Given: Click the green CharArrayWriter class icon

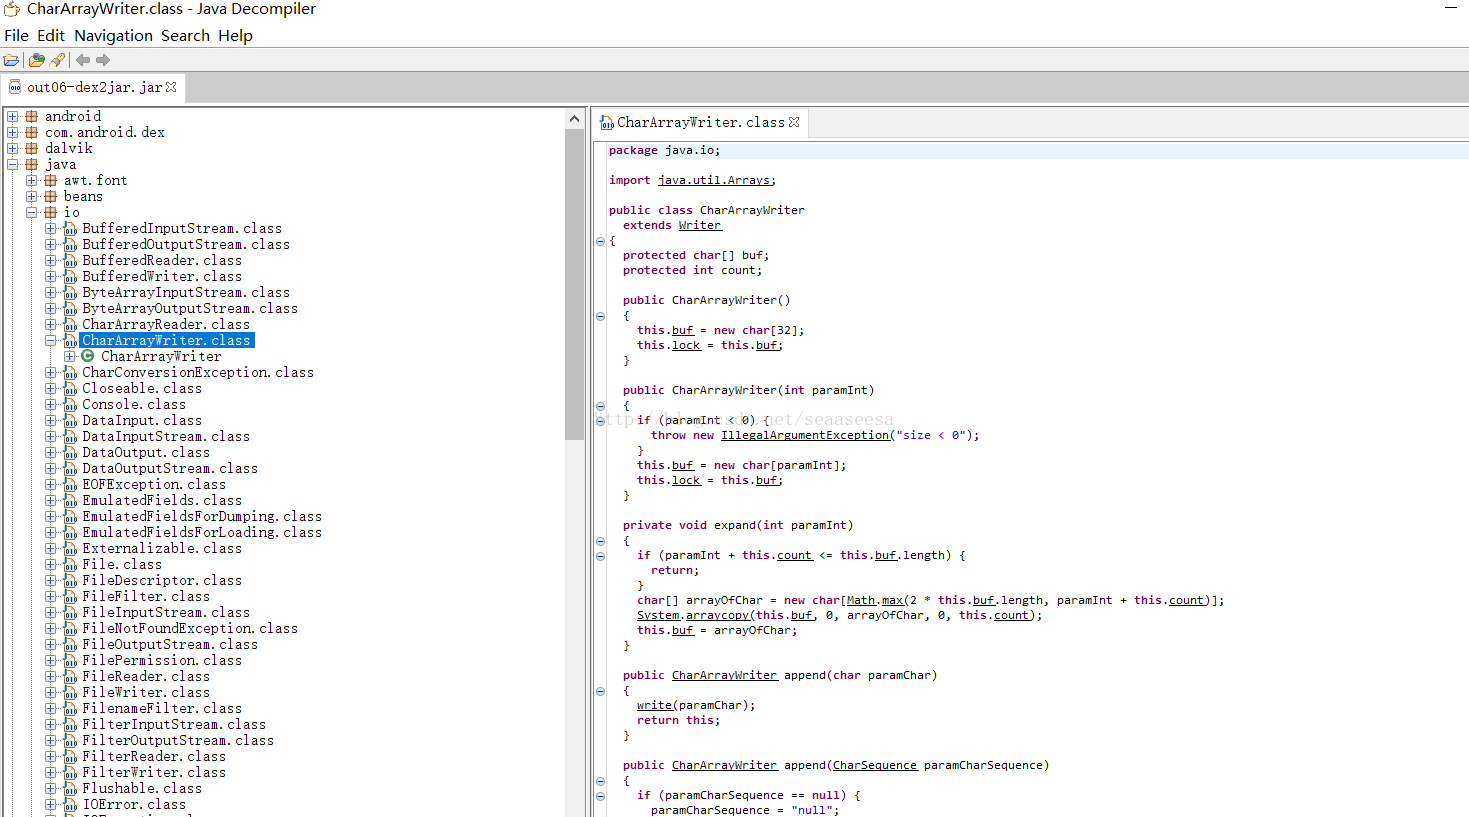Looking at the screenshot, I should click(x=88, y=356).
